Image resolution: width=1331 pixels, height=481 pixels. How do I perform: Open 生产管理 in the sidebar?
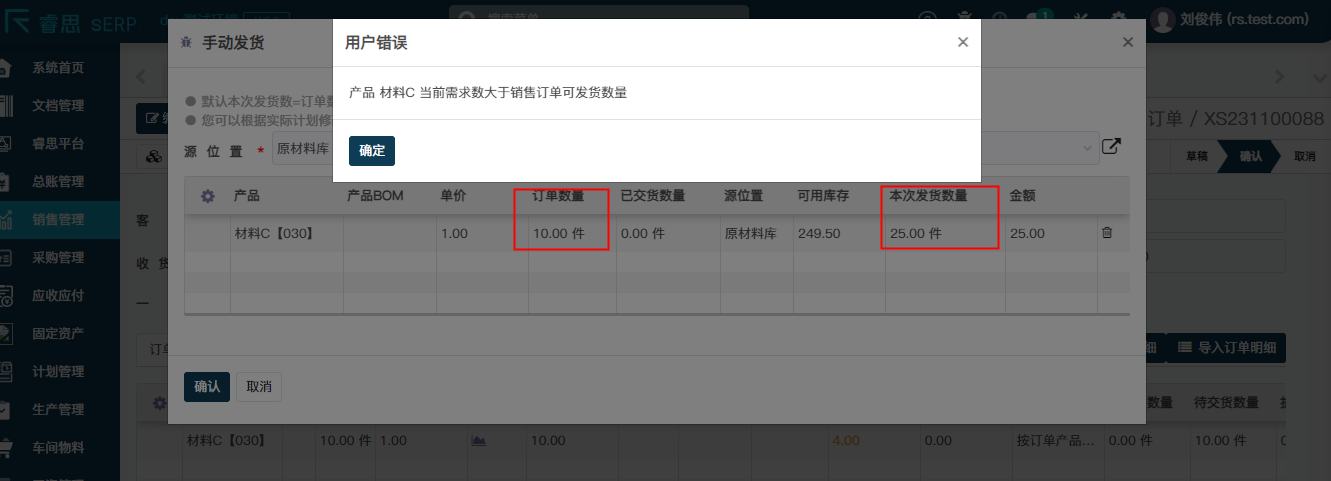pos(58,410)
